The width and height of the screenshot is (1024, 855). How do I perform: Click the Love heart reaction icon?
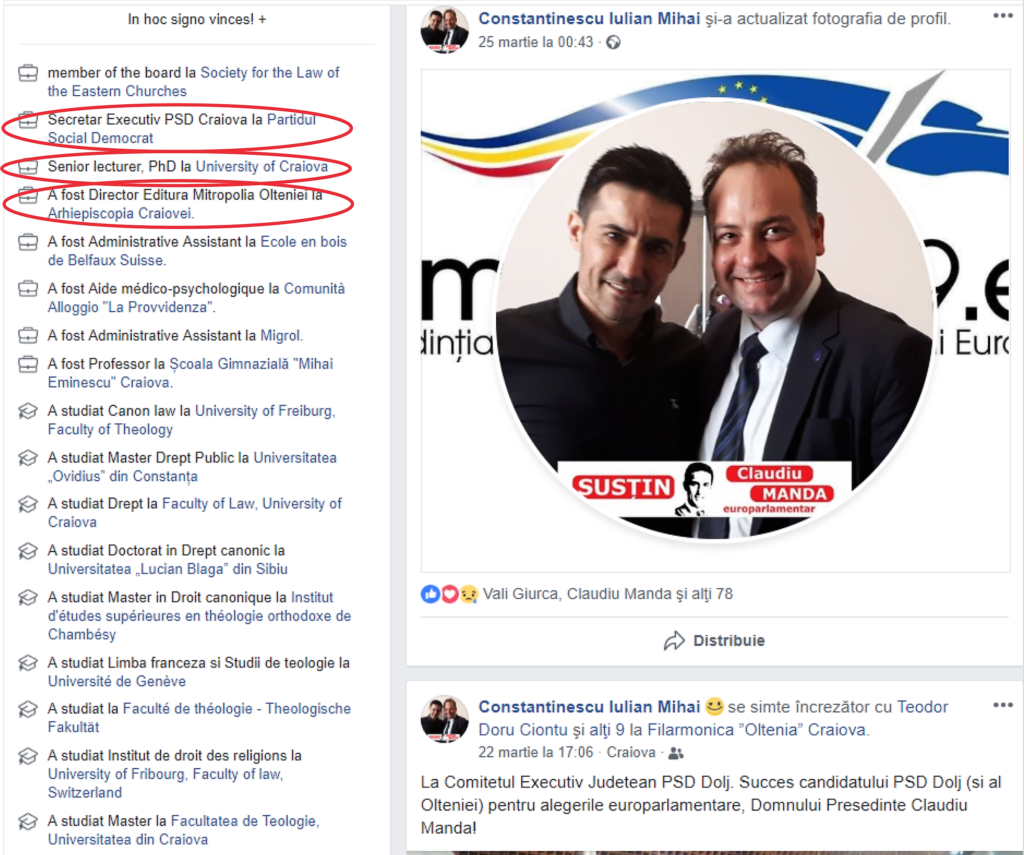[x=449, y=594]
